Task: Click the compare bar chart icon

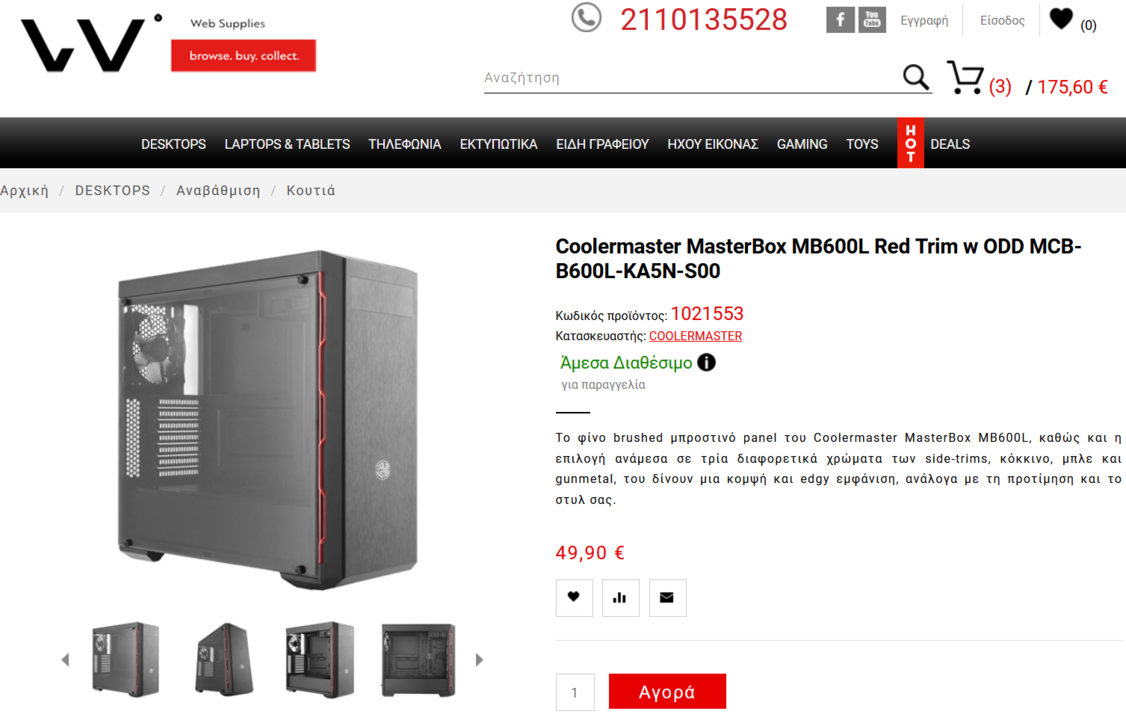Action: tap(620, 597)
